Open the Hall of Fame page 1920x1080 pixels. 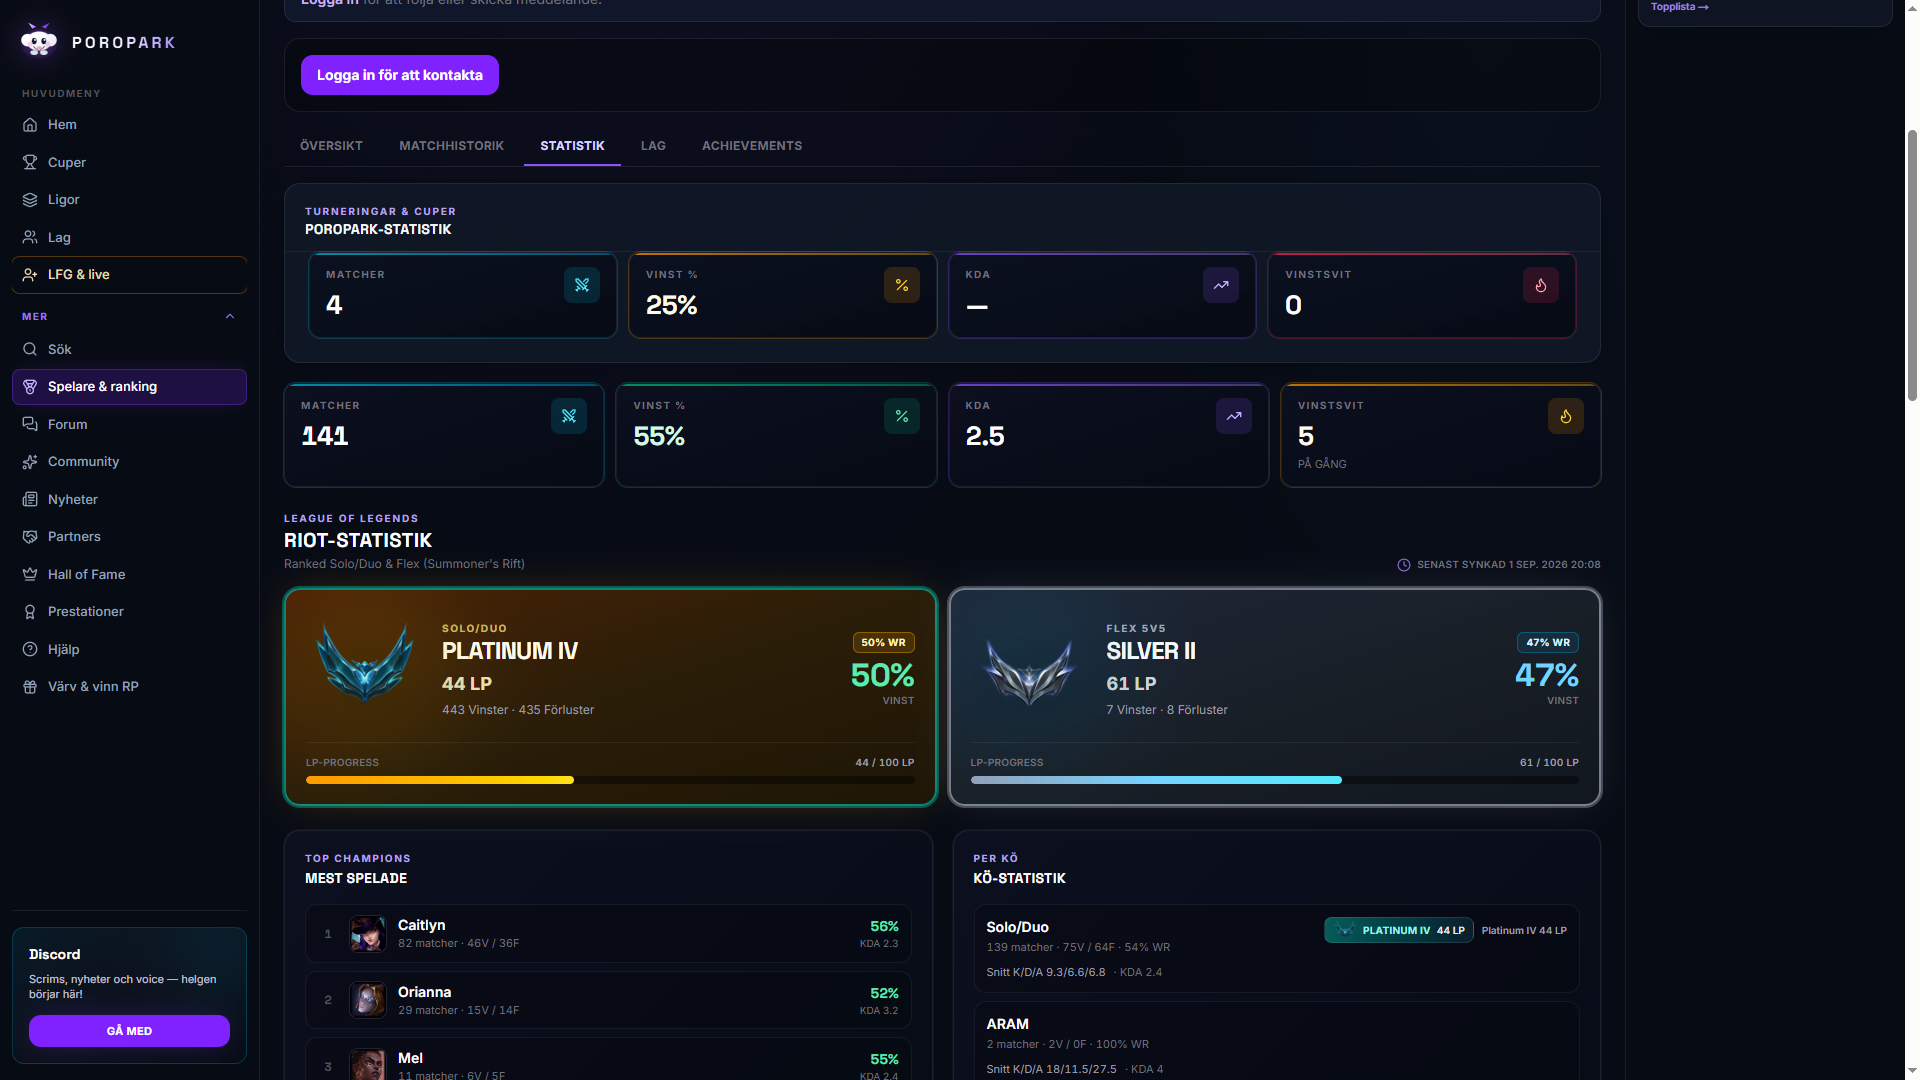click(129, 575)
